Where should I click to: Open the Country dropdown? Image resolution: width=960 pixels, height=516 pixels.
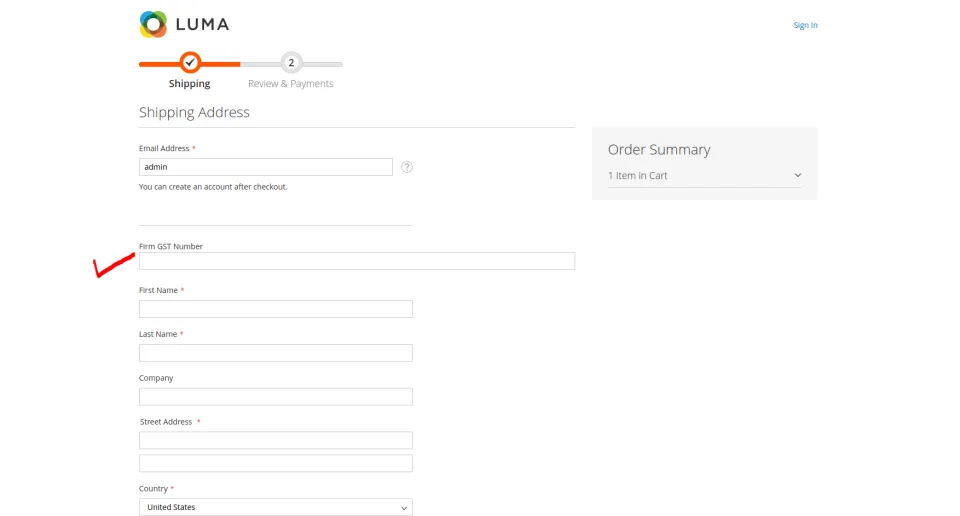pyautogui.click(x=276, y=507)
